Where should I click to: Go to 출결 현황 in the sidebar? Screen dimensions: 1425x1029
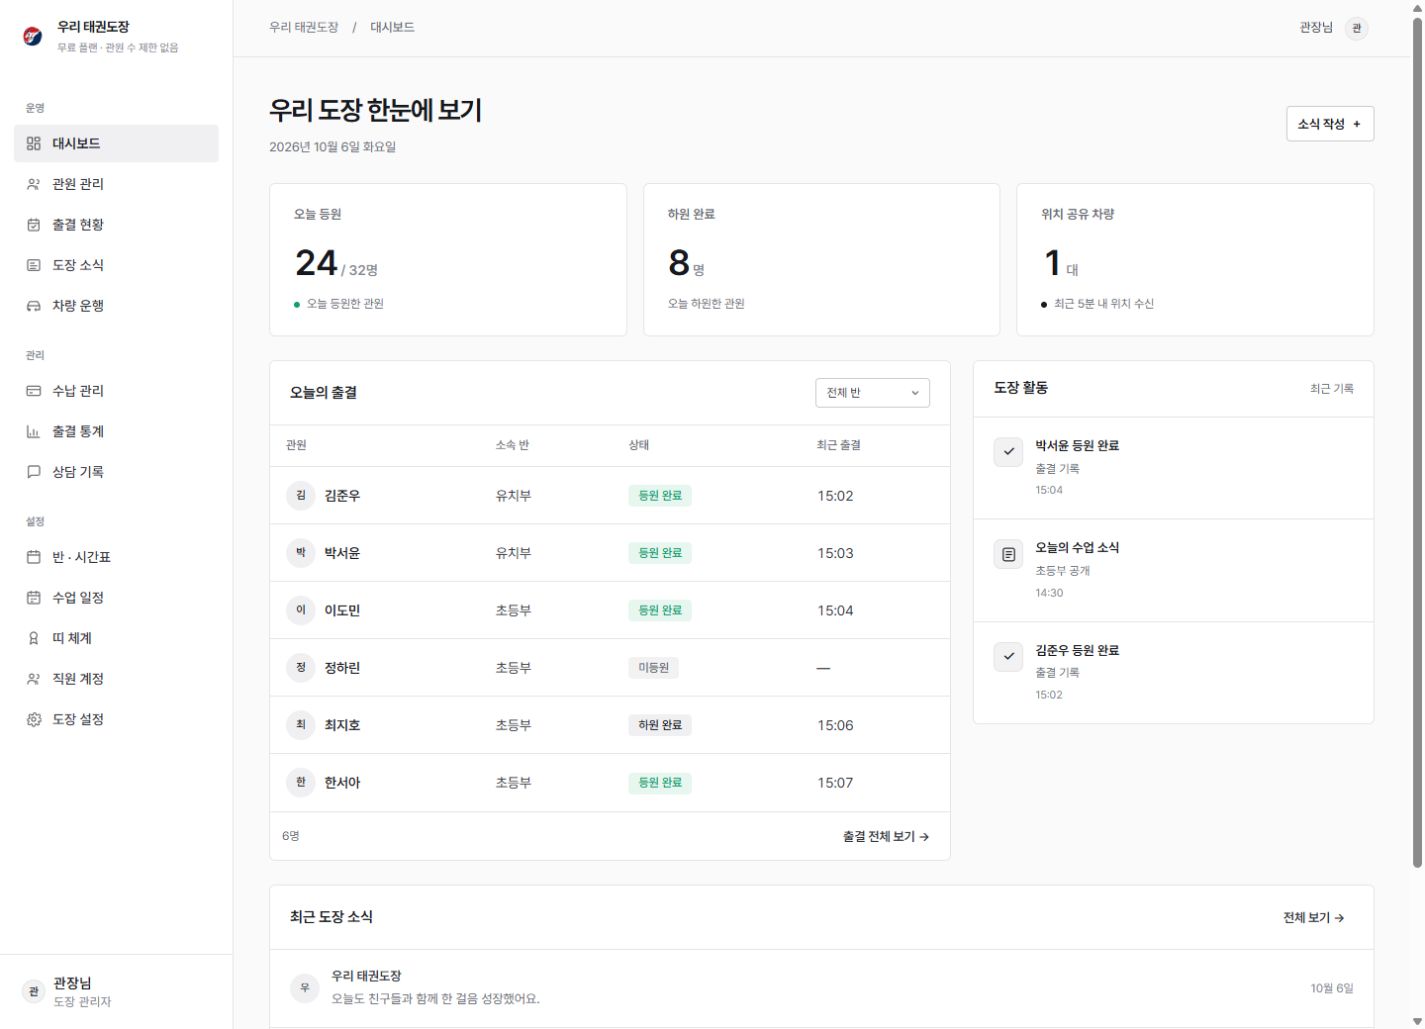pos(116,225)
